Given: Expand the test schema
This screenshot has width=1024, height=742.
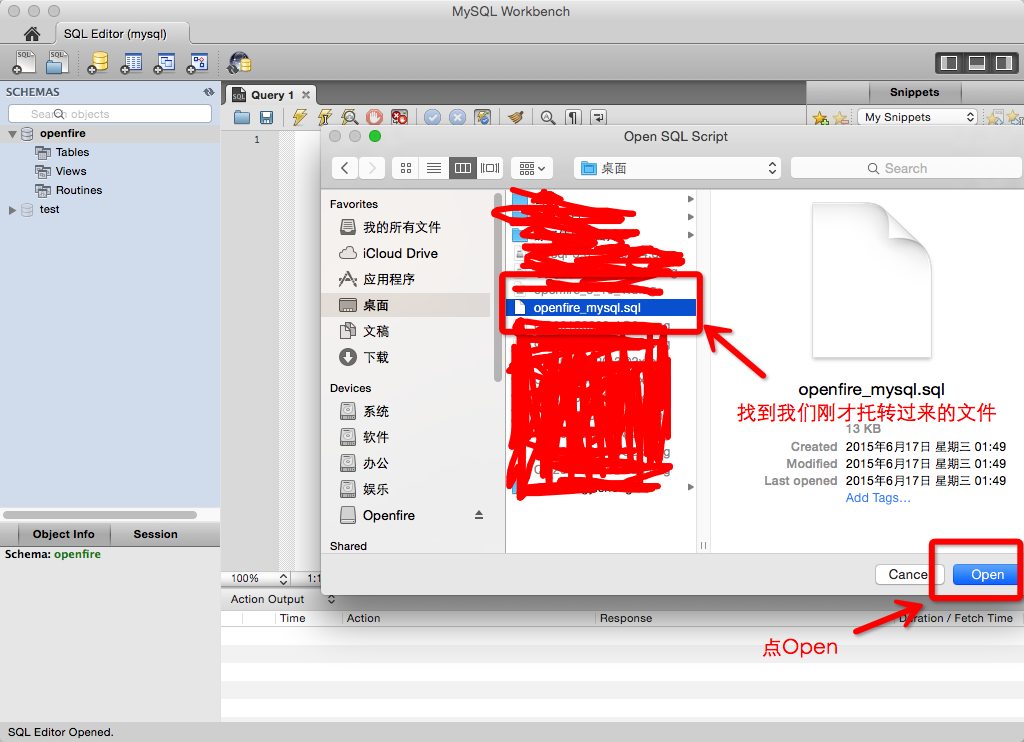Looking at the screenshot, I should coord(12,210).
